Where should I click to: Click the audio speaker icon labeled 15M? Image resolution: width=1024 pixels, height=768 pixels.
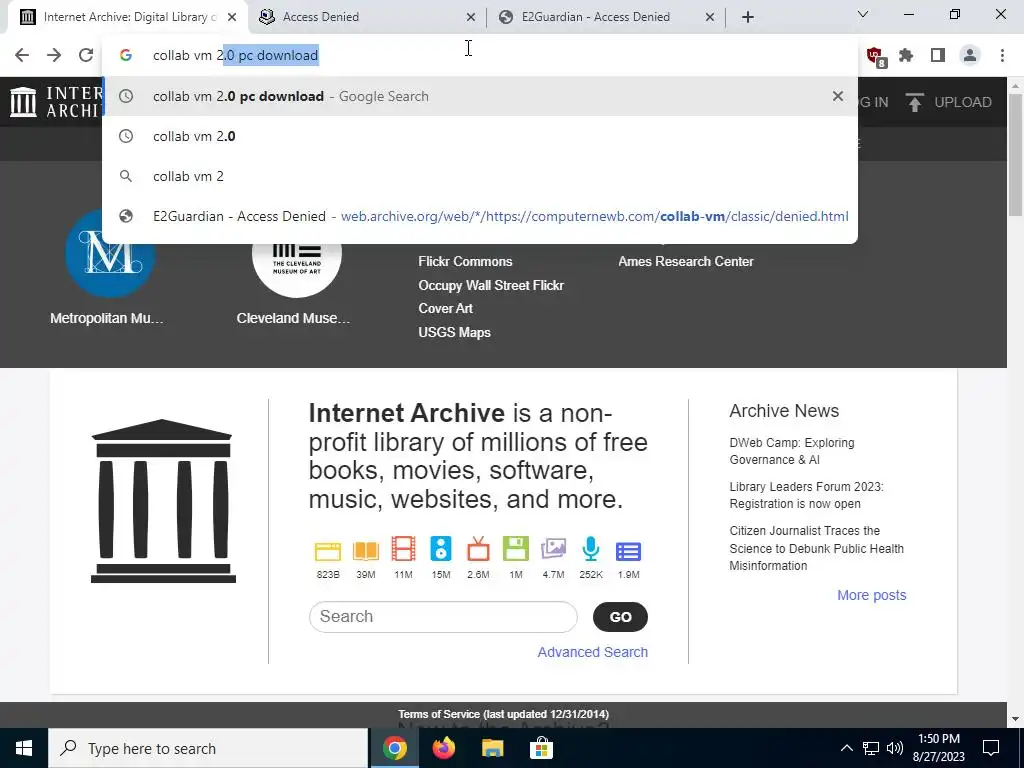point(441,549)
